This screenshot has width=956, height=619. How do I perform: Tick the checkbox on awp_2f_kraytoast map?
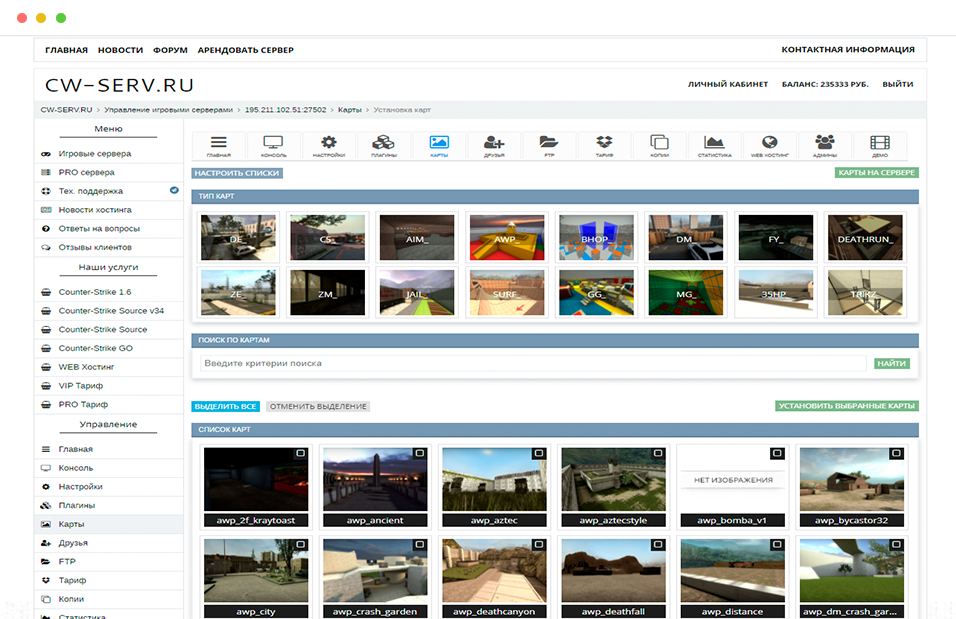coord(300,454)
